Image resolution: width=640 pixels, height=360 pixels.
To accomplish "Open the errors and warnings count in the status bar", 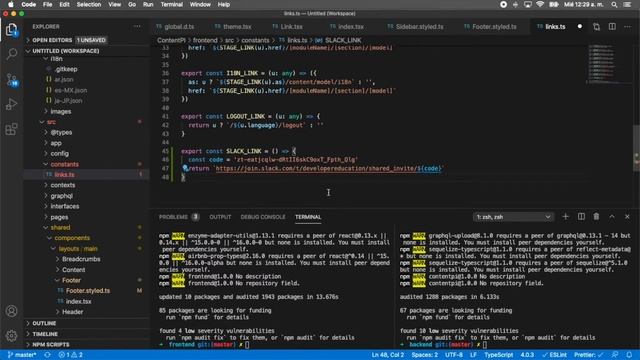I will pyautogui.click(x=70, y=355).
